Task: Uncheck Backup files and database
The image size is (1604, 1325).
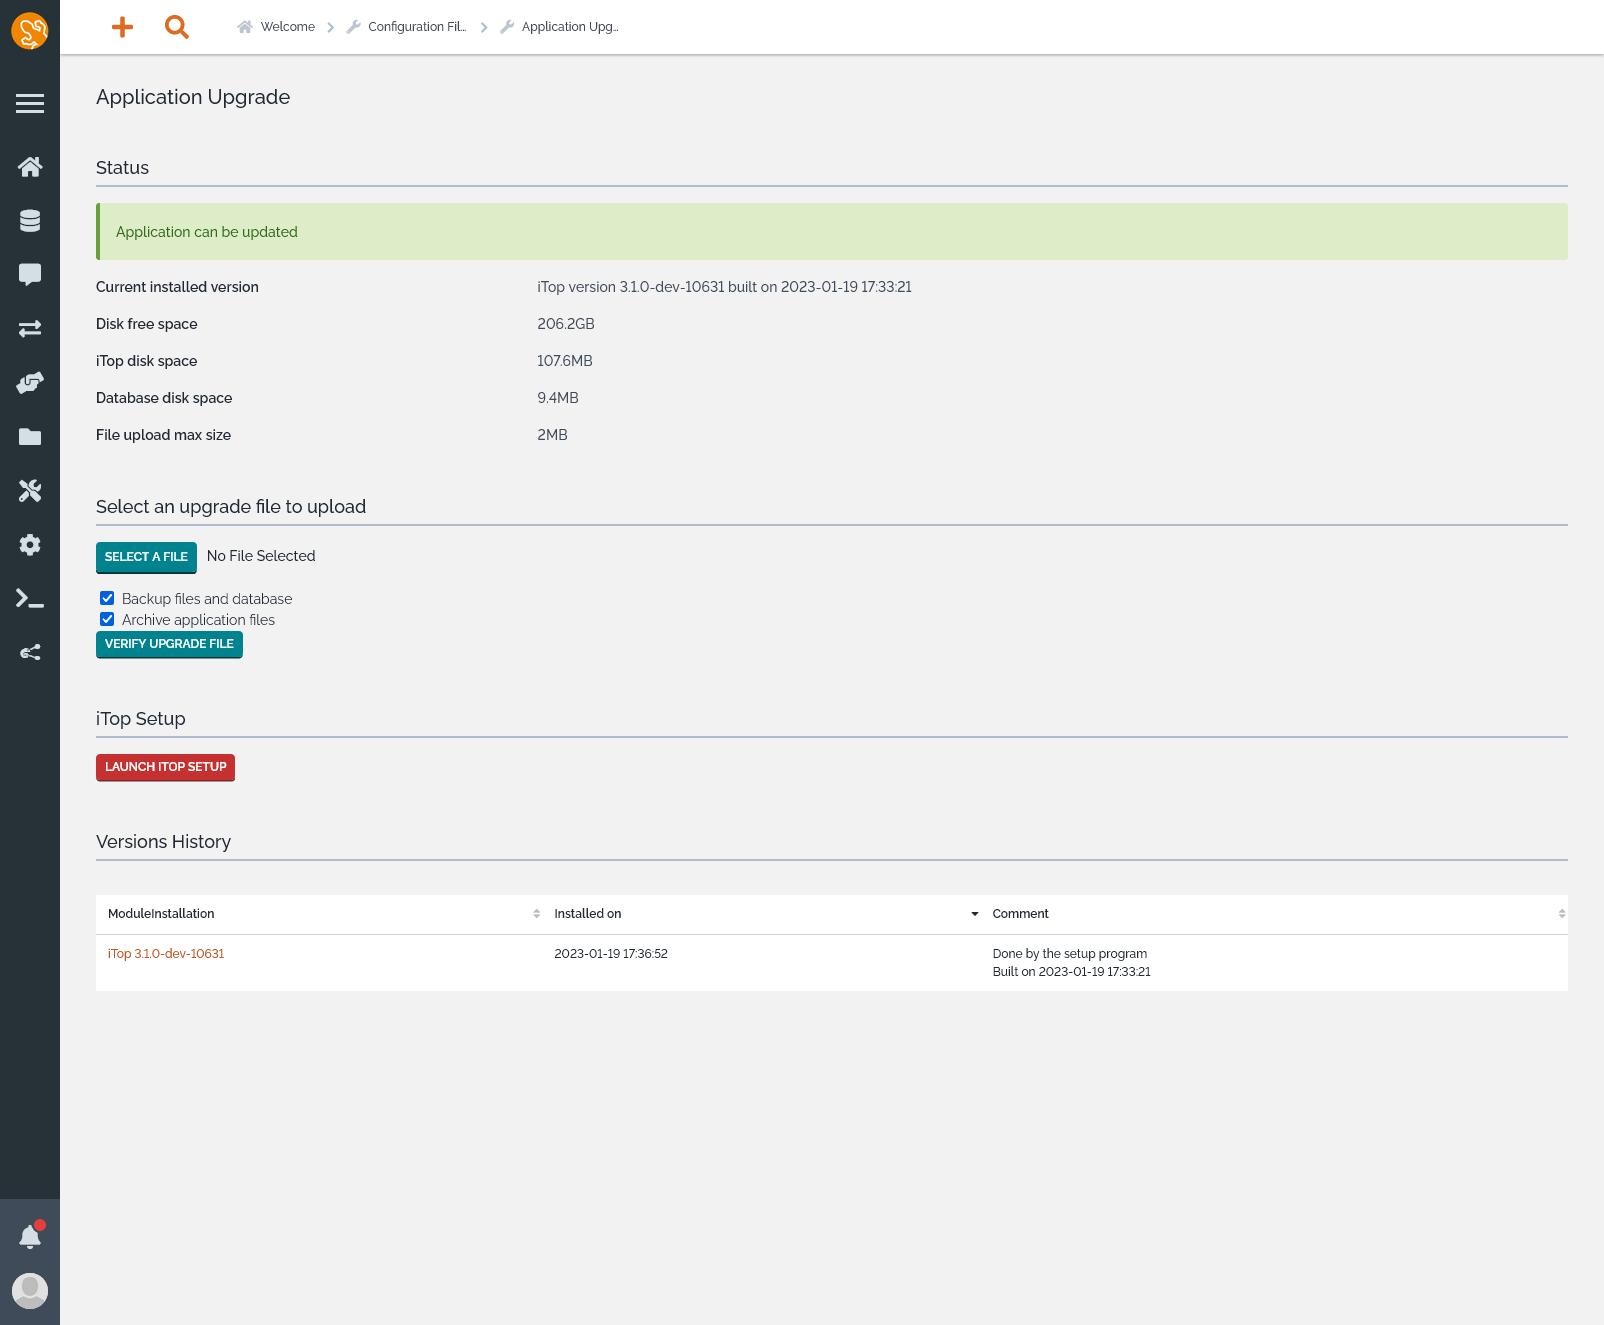Action: click(x=107, y=598)
